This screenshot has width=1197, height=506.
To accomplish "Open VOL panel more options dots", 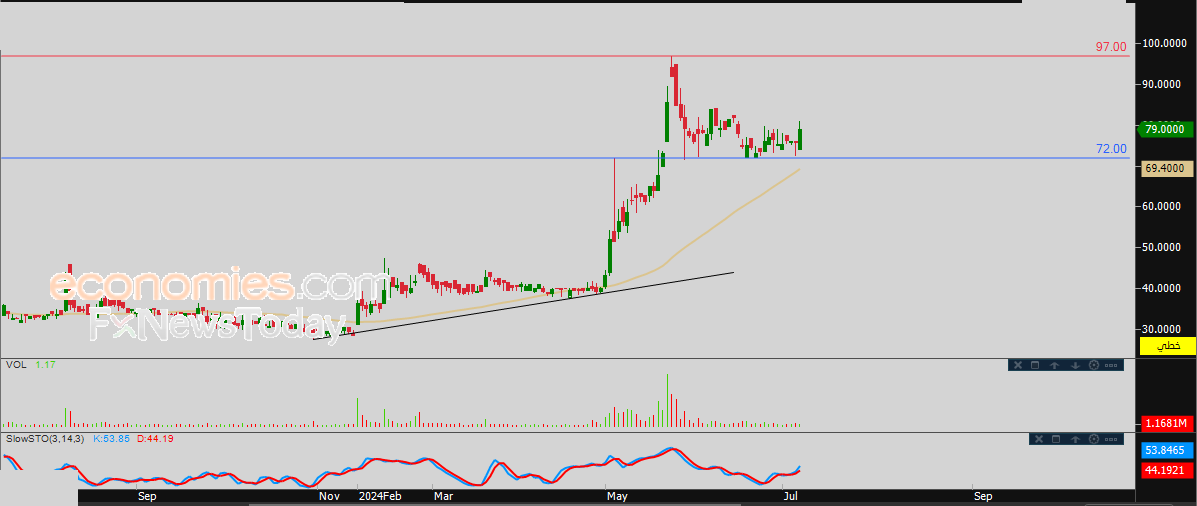I will (x=1111, y=365).
